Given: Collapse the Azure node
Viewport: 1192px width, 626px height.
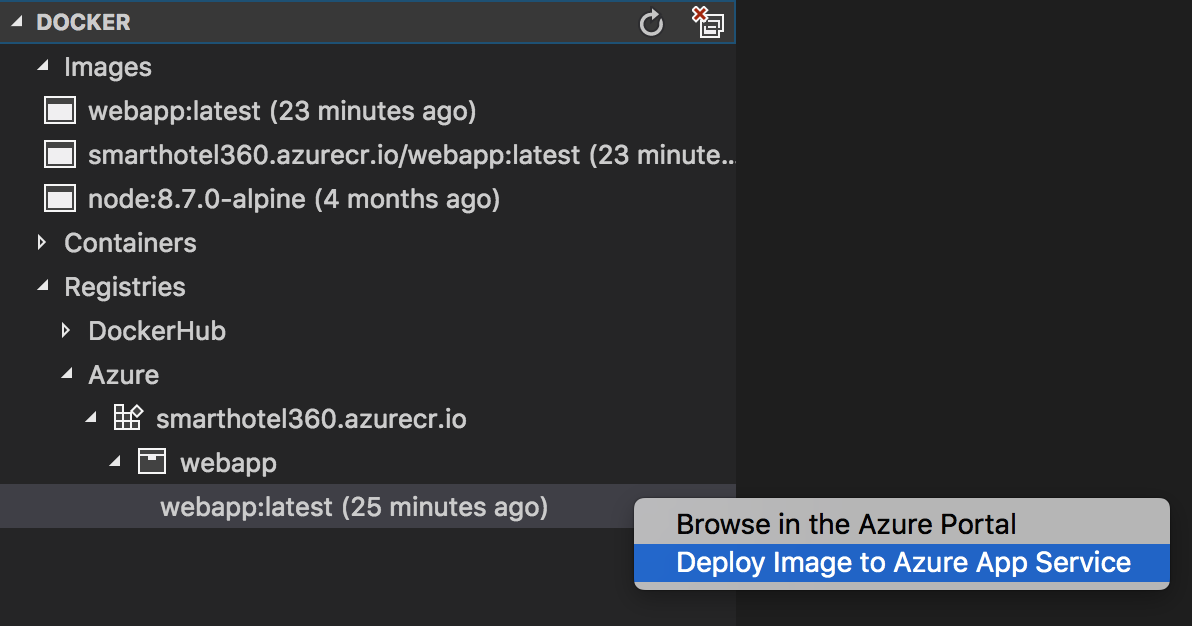Looking at the screenshot, I should [68, 373].
